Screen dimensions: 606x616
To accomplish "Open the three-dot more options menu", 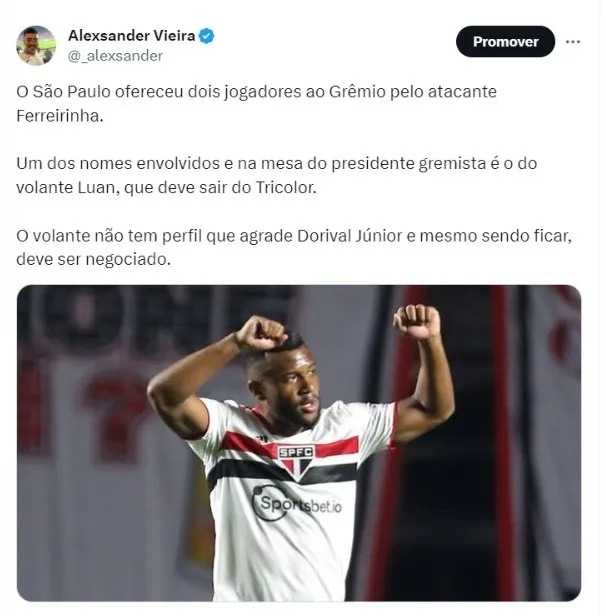I will tap(573, 42).
